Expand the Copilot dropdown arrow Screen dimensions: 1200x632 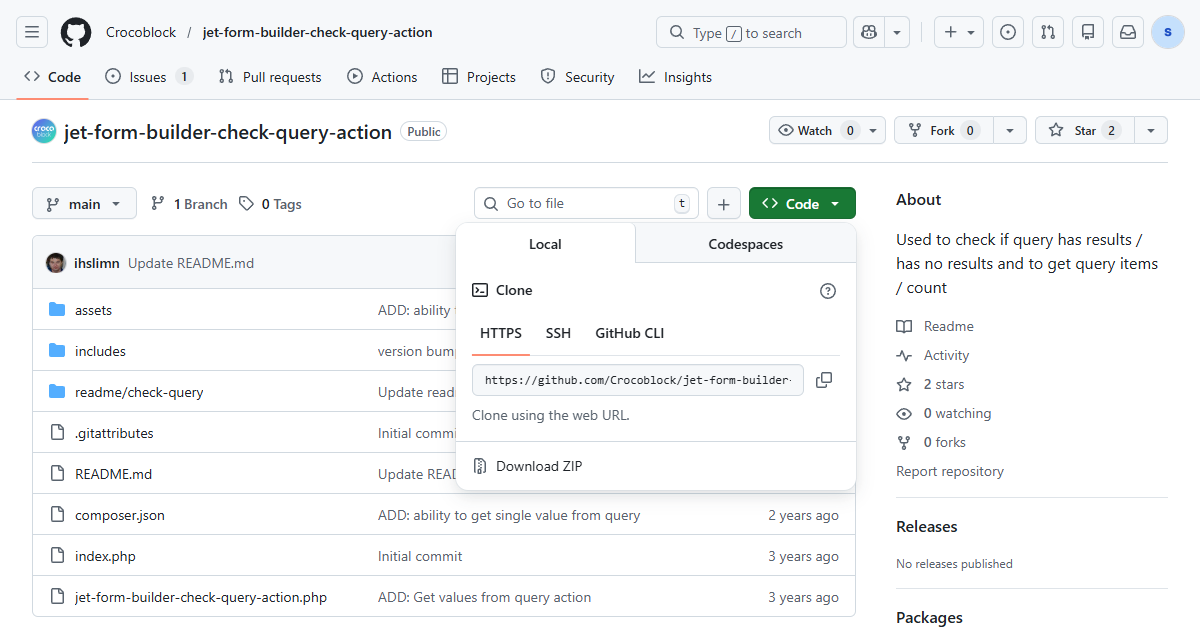click(898, 32)
